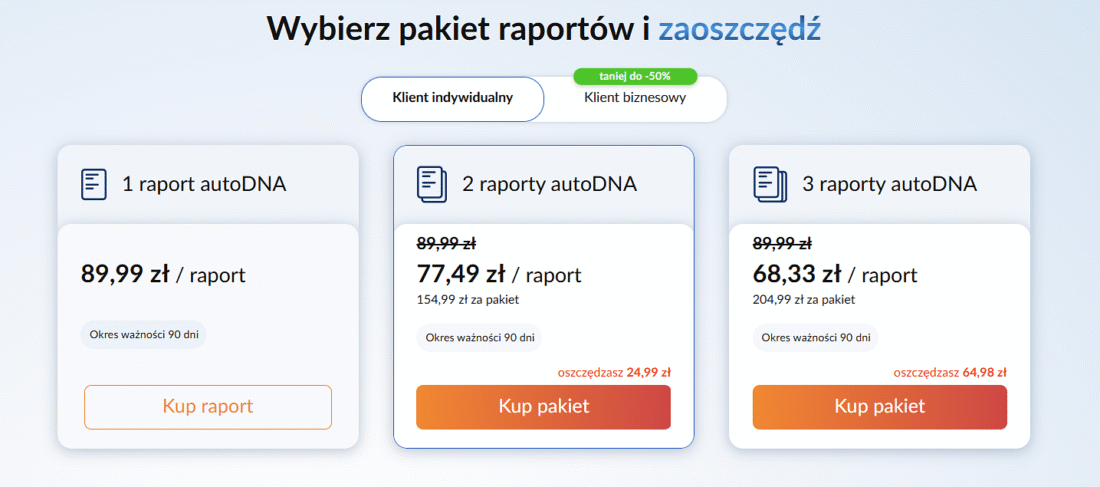Click the double document icon for 2 raporty
This screenshot has width=1100, height=487.
click(x=430, y=184)
